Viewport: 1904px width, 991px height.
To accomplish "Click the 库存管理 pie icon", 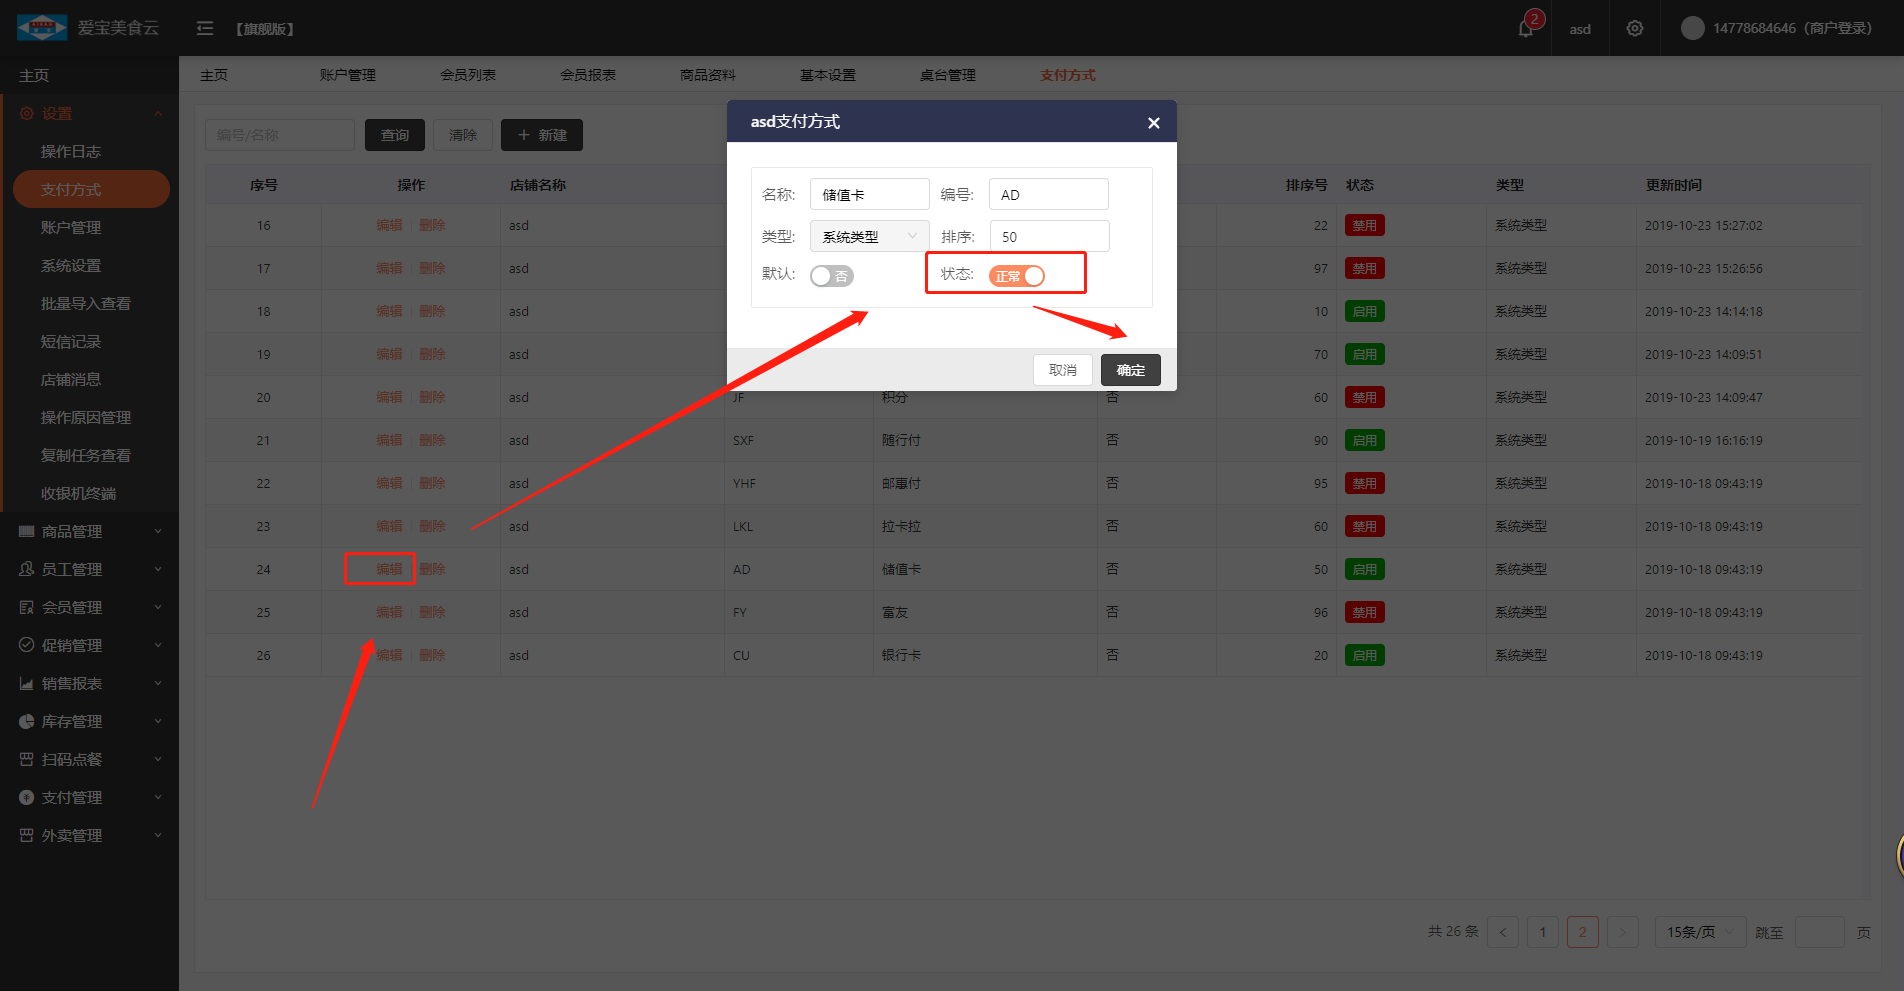I will tap(27, 721).
